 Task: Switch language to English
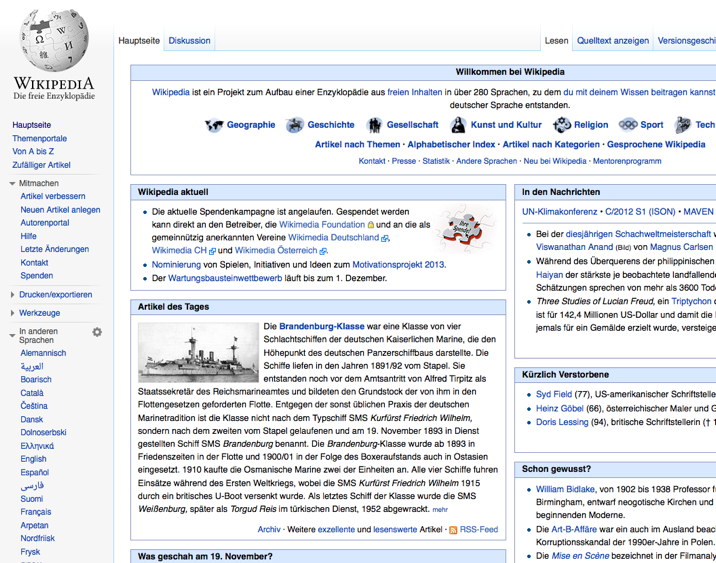coord(33,459)
